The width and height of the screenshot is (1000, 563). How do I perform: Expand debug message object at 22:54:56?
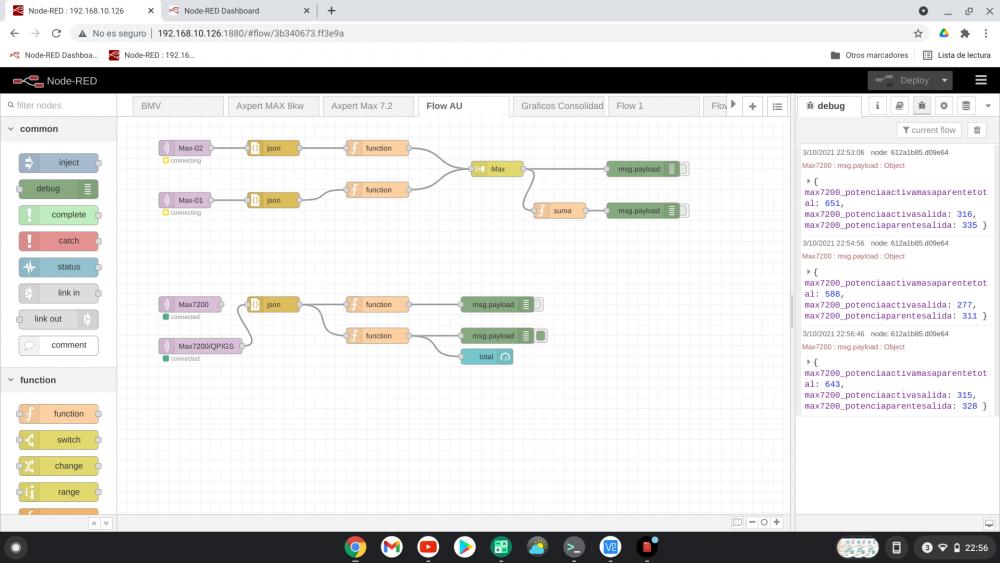pyautogui.click(x=808, y=272)
